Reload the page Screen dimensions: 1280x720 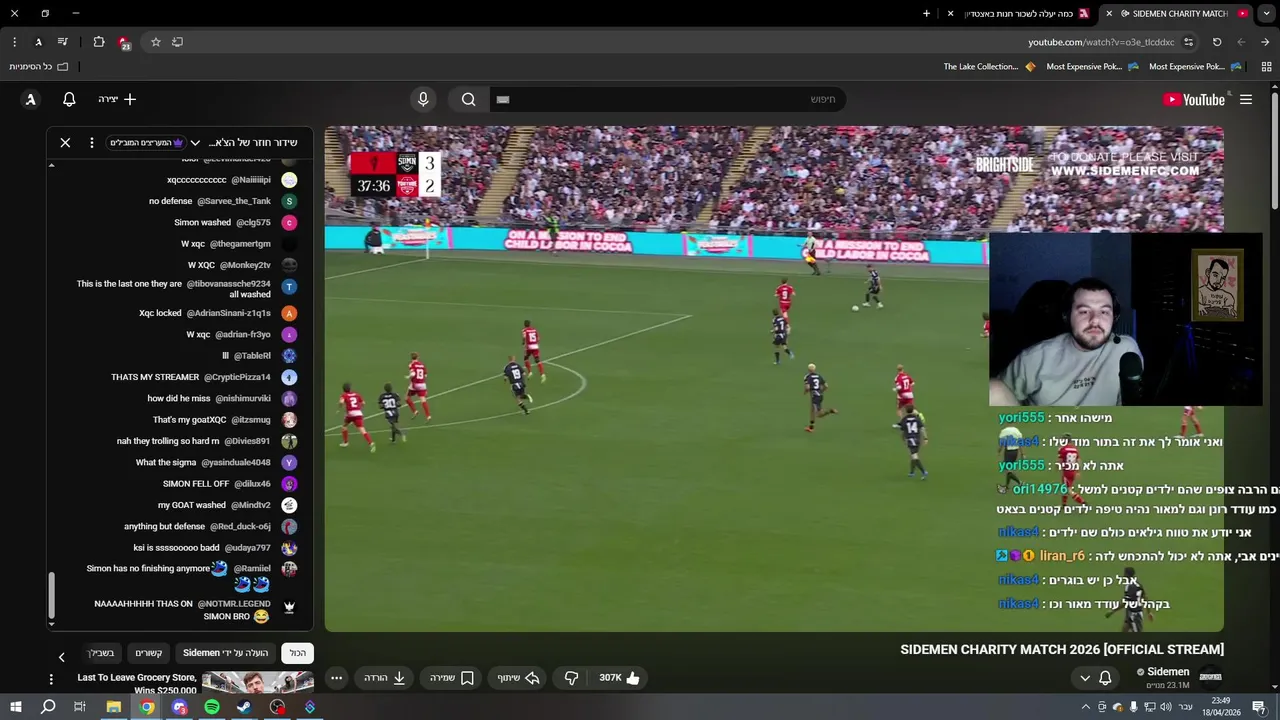[1217, 42]
